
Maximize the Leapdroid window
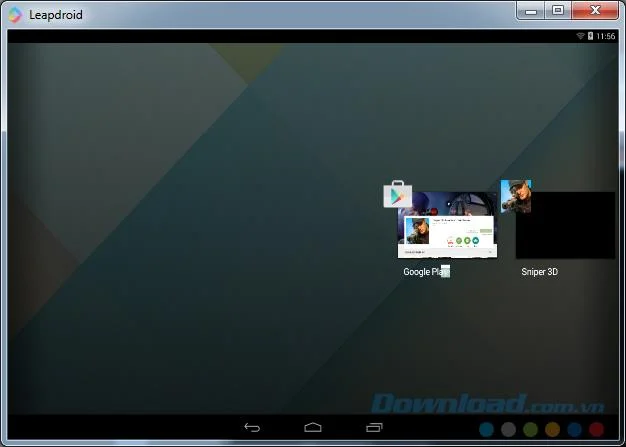(558, 10)
